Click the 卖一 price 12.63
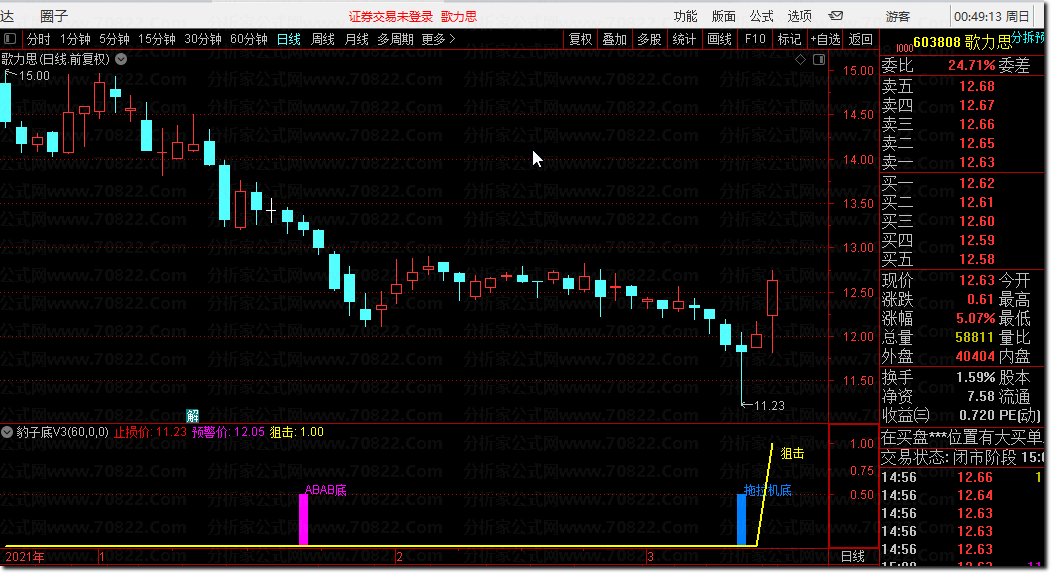This screenshot has height=574, width=1053. 976,162
